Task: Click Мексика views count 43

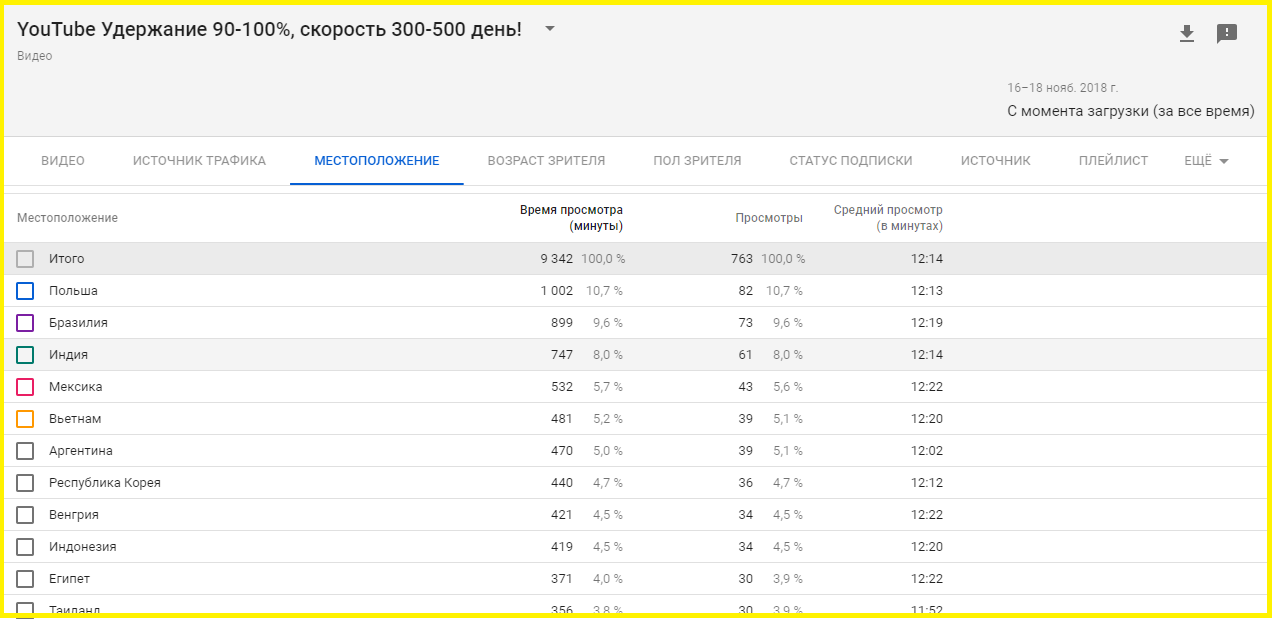Action: pos(745,387)
